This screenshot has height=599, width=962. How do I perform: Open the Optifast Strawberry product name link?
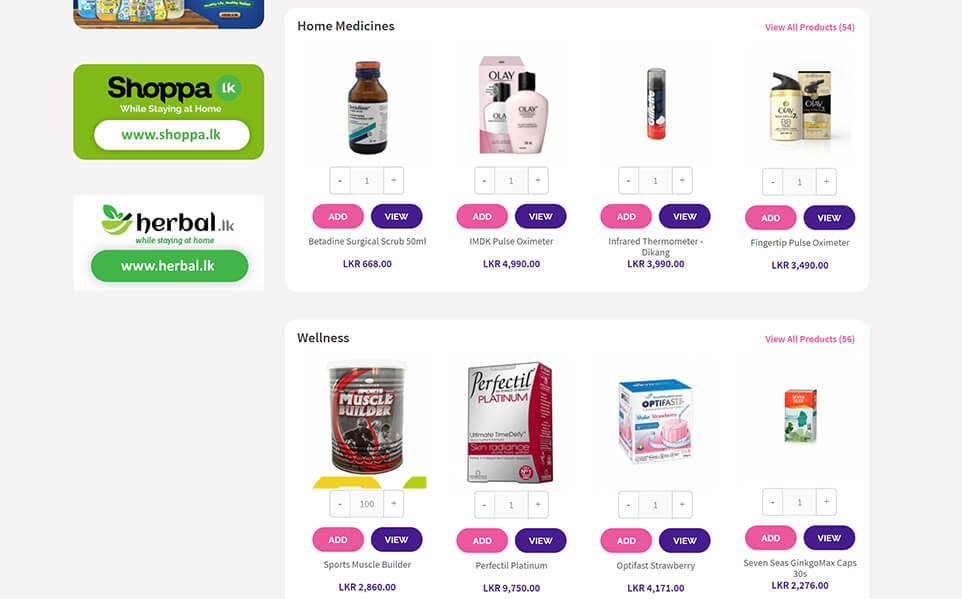pyautogui.click(x=655, y=565)
